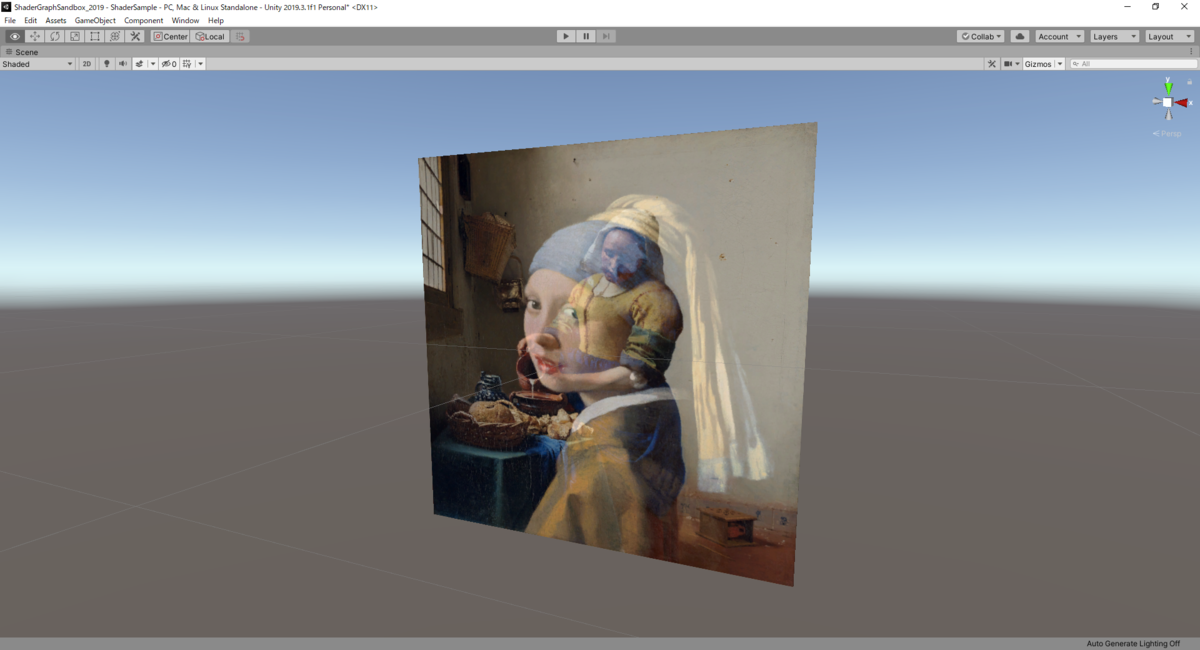Viewport: 1200px width, 650px height.
Task: Select the Scale tool
Action: [75, 36]
